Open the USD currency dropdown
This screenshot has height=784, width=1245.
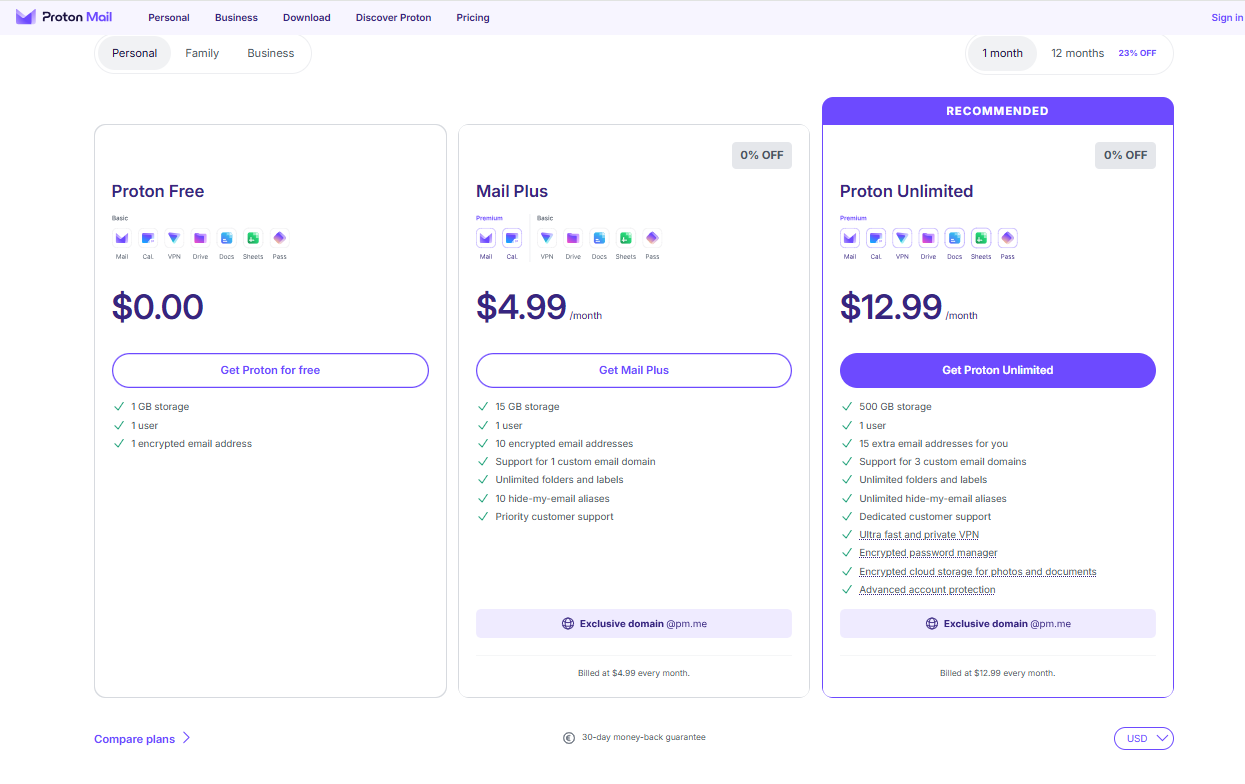pyautogui.click(x=1144, y=738)
